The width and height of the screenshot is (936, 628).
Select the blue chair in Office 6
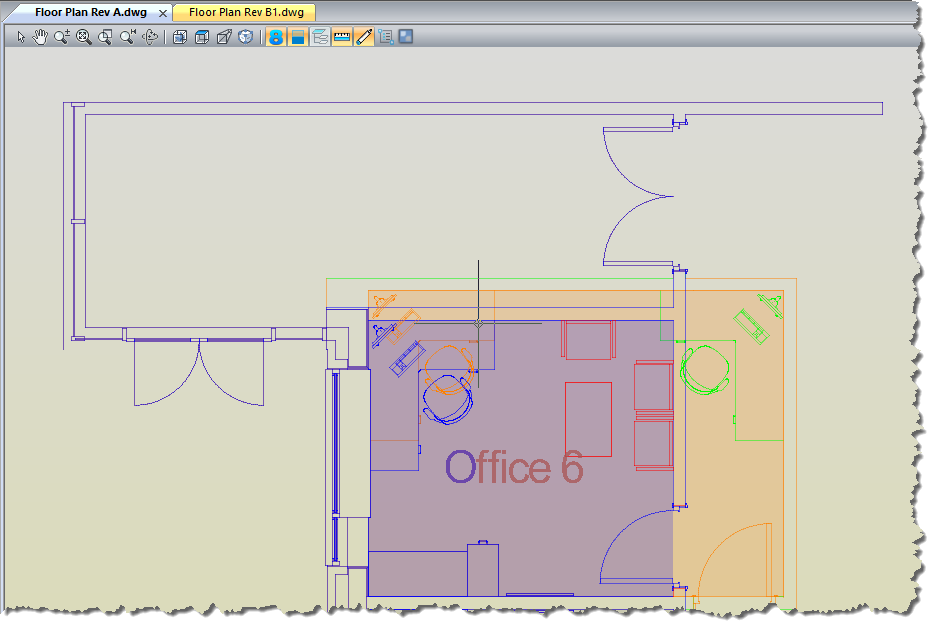447,399
